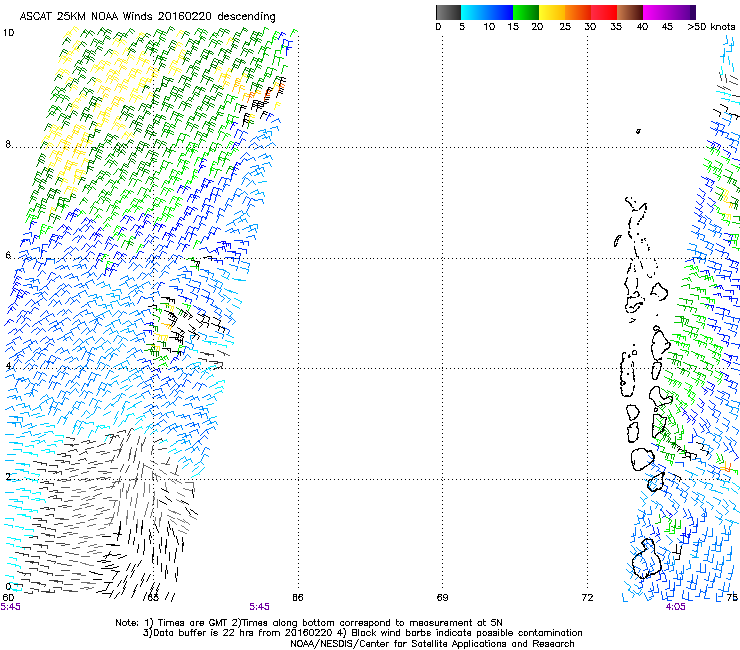Click the 'NOAA/NESDIS/Center for Satellite Applications and Research' credit line
The width and height of the screenshot is (740, 650).
click(432, 644)
